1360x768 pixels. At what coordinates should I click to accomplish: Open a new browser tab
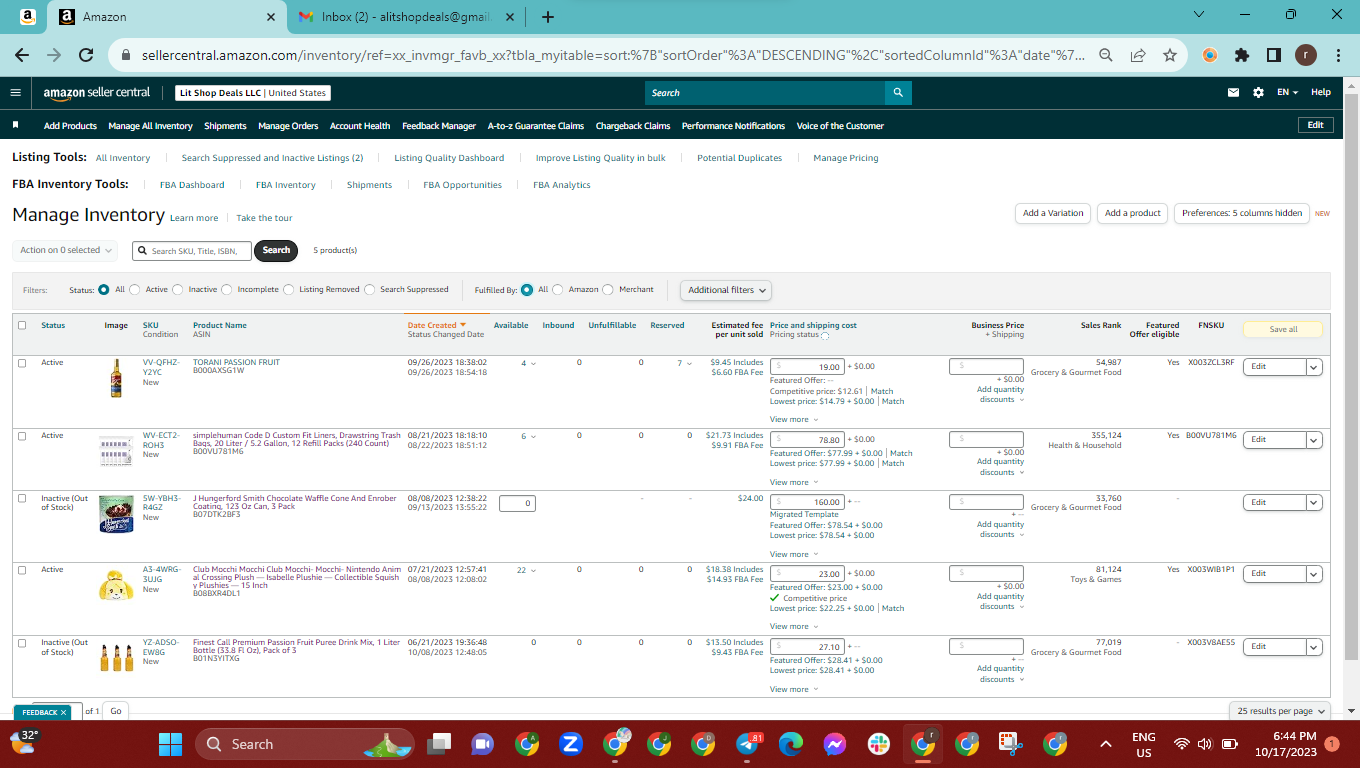[548, 17]
